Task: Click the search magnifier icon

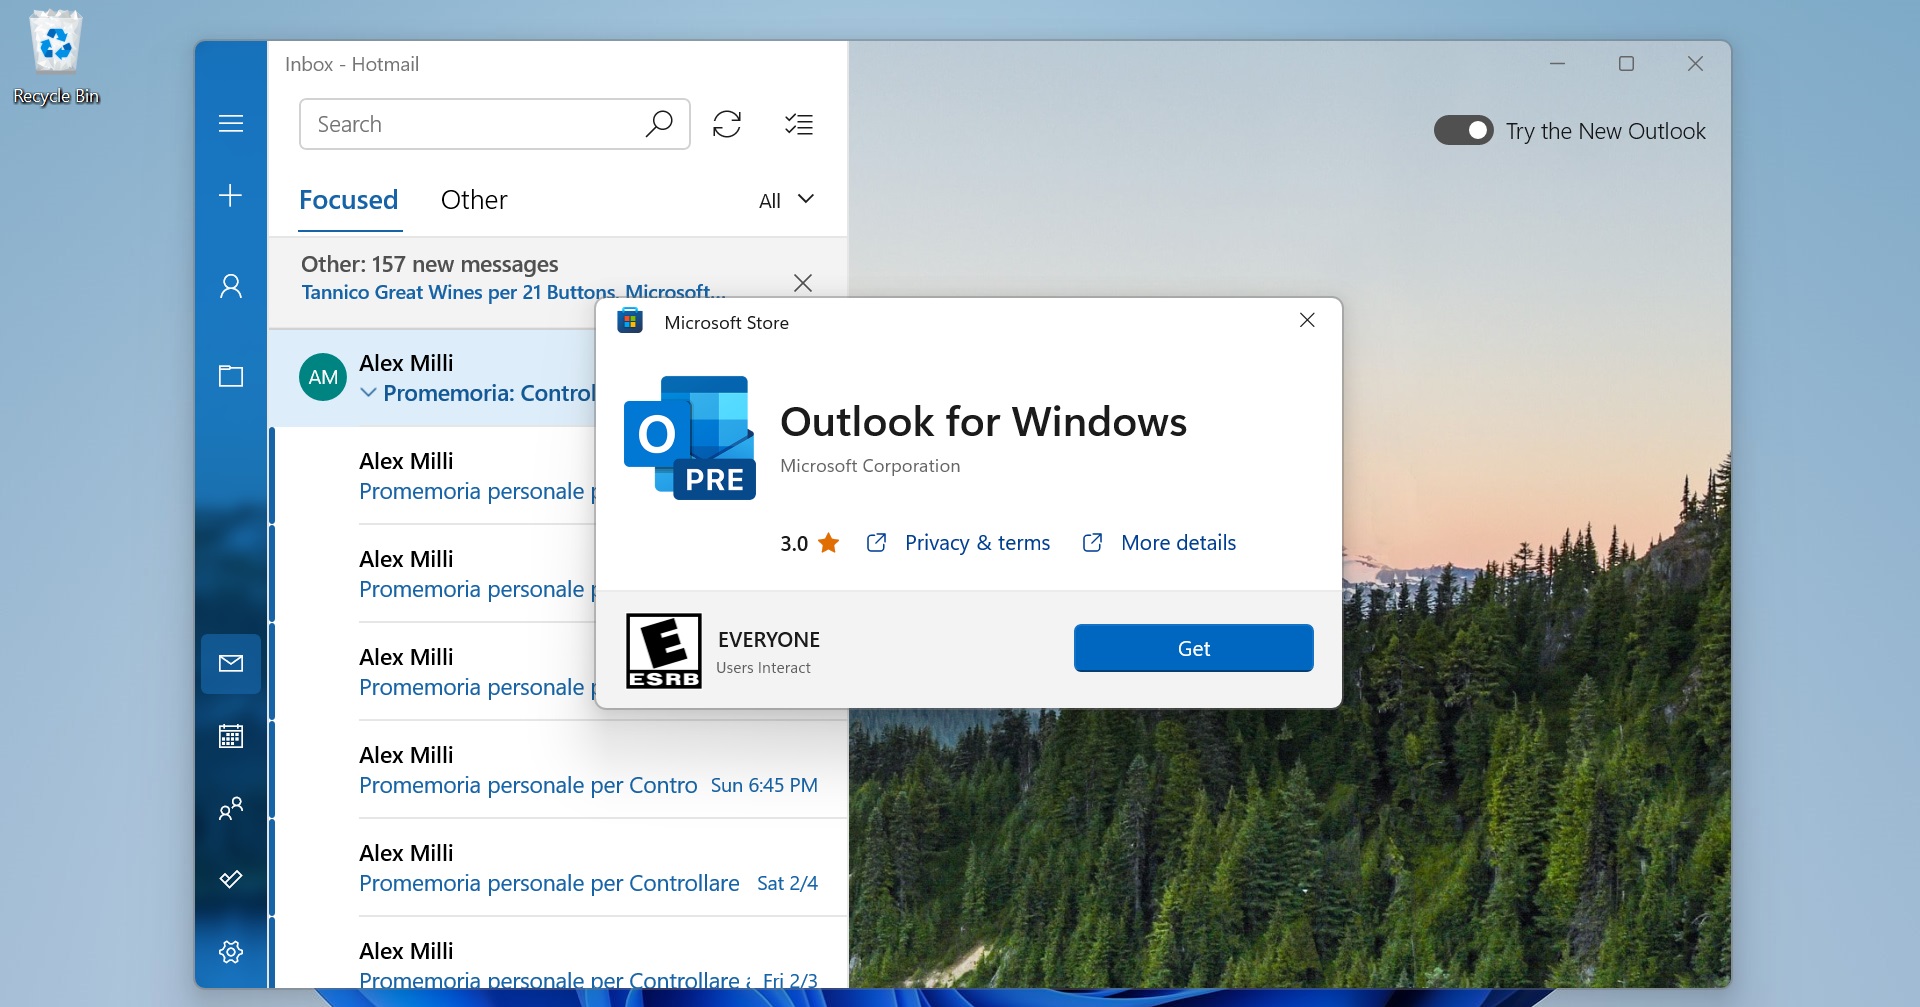Action: [659, 124]
